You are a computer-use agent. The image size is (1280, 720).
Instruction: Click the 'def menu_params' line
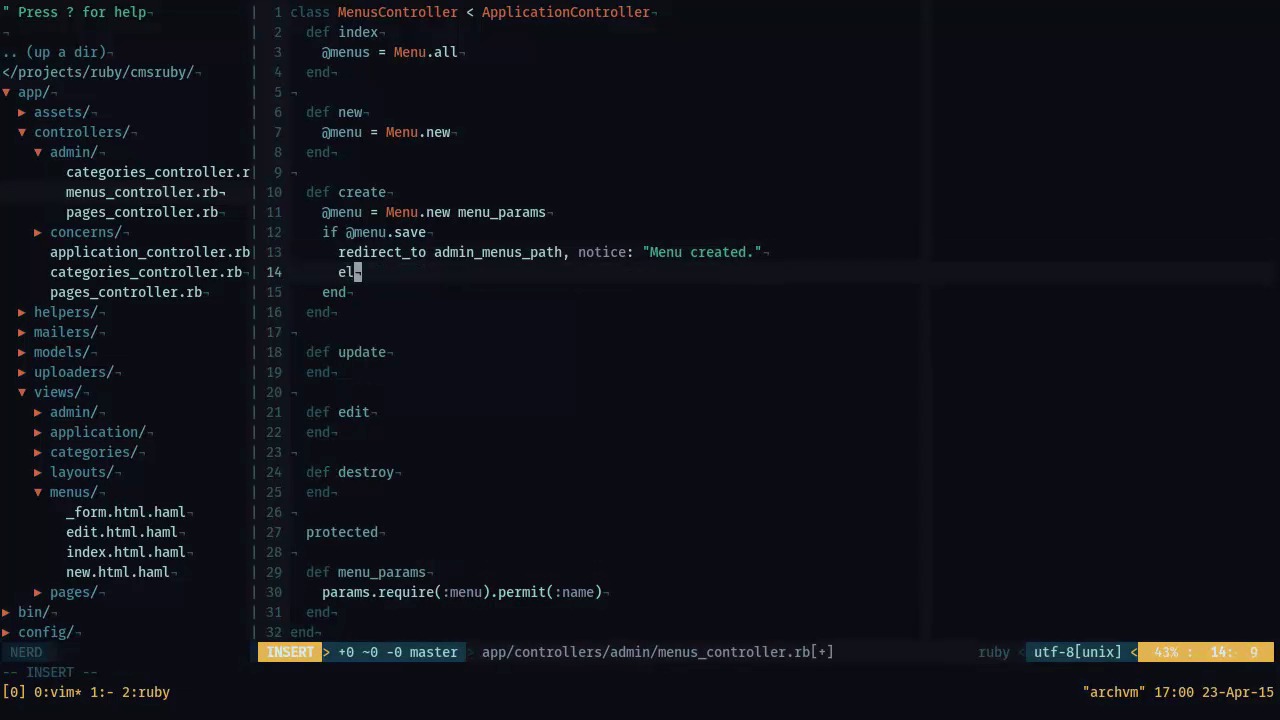tap(366, 572)
